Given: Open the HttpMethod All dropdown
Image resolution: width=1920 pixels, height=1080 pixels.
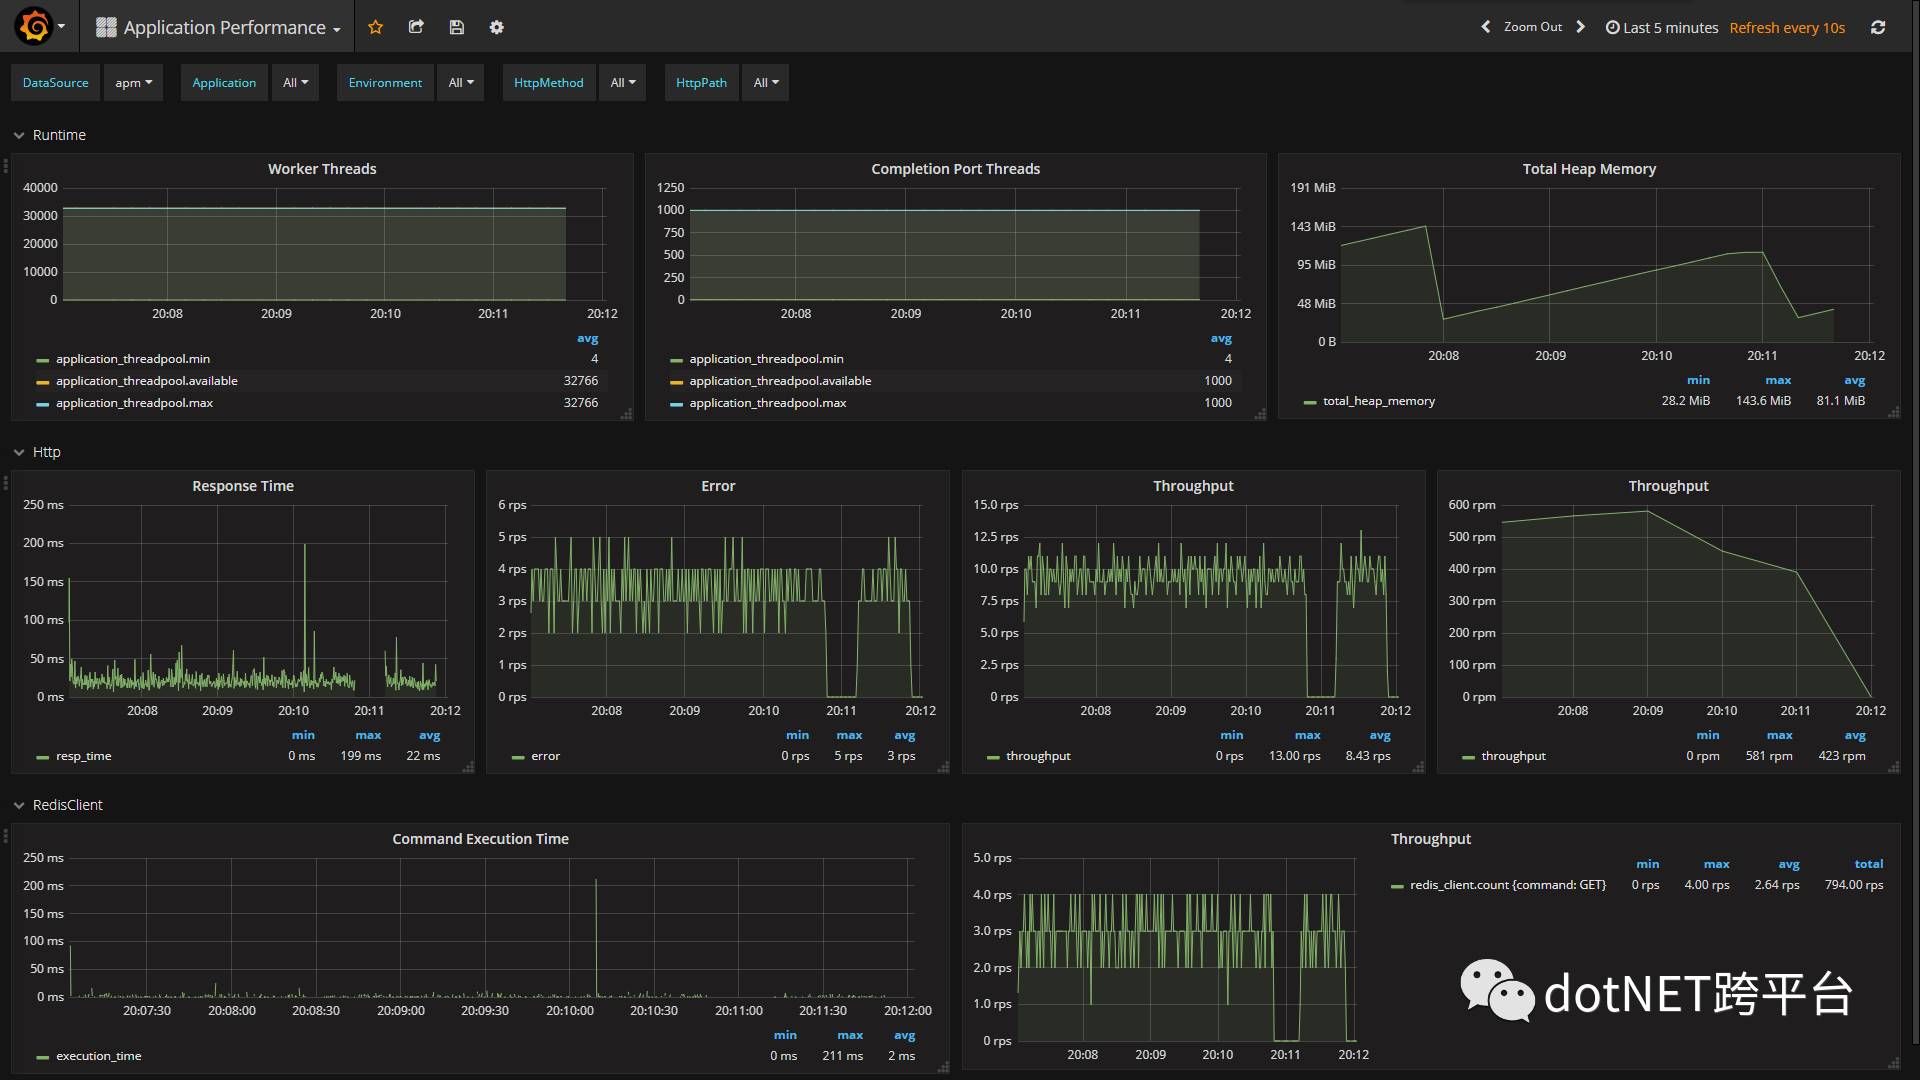Looking at the screenshot, I should click(623, 83).
